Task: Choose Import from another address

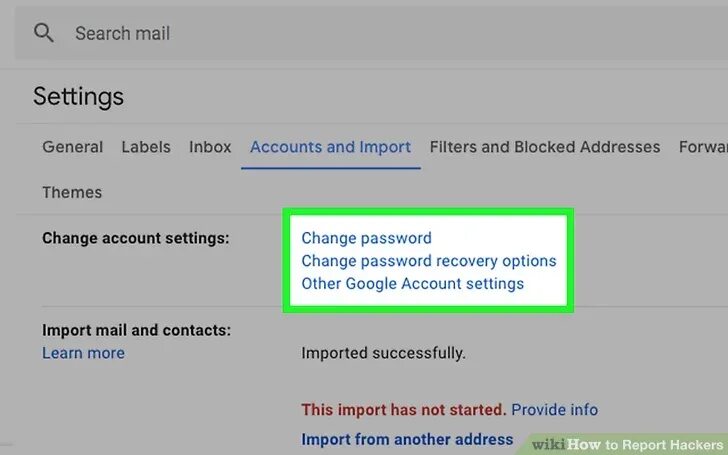Action: click(407, 439)
